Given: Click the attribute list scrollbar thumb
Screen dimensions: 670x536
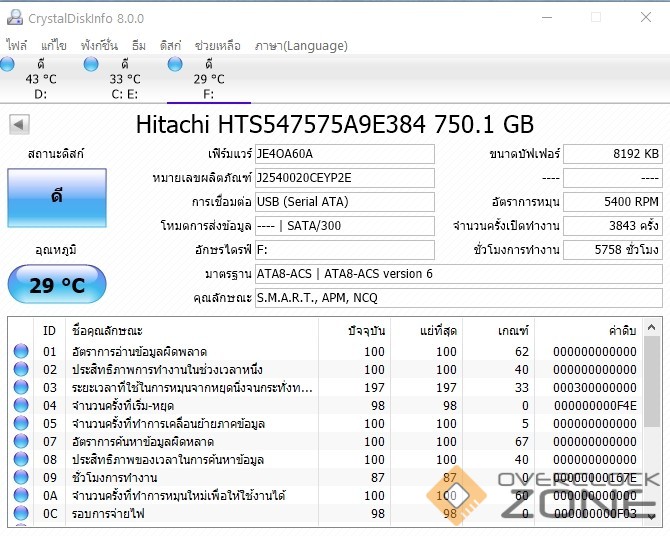Looking at the screenshot, I should (652, 381).
